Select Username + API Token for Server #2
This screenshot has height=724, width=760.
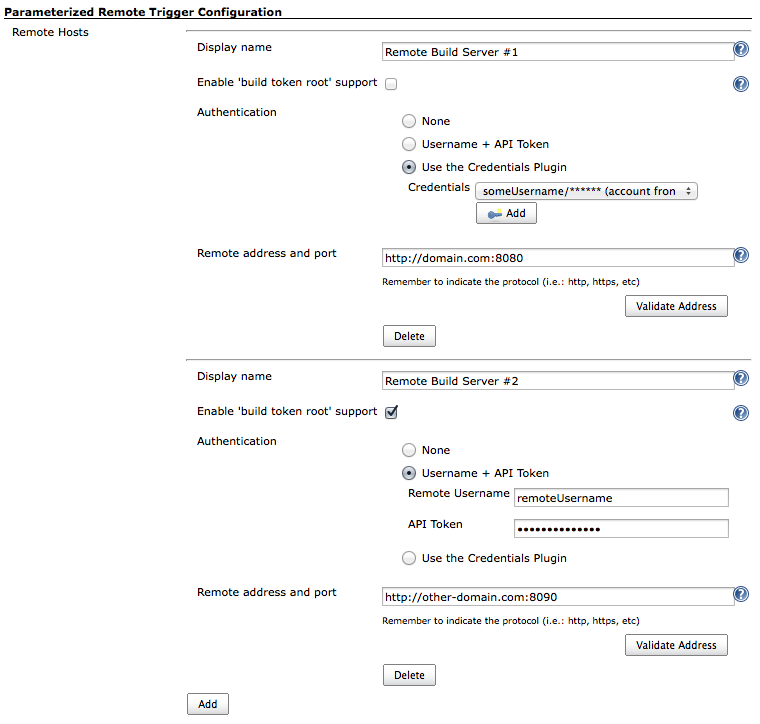[409, 473]
